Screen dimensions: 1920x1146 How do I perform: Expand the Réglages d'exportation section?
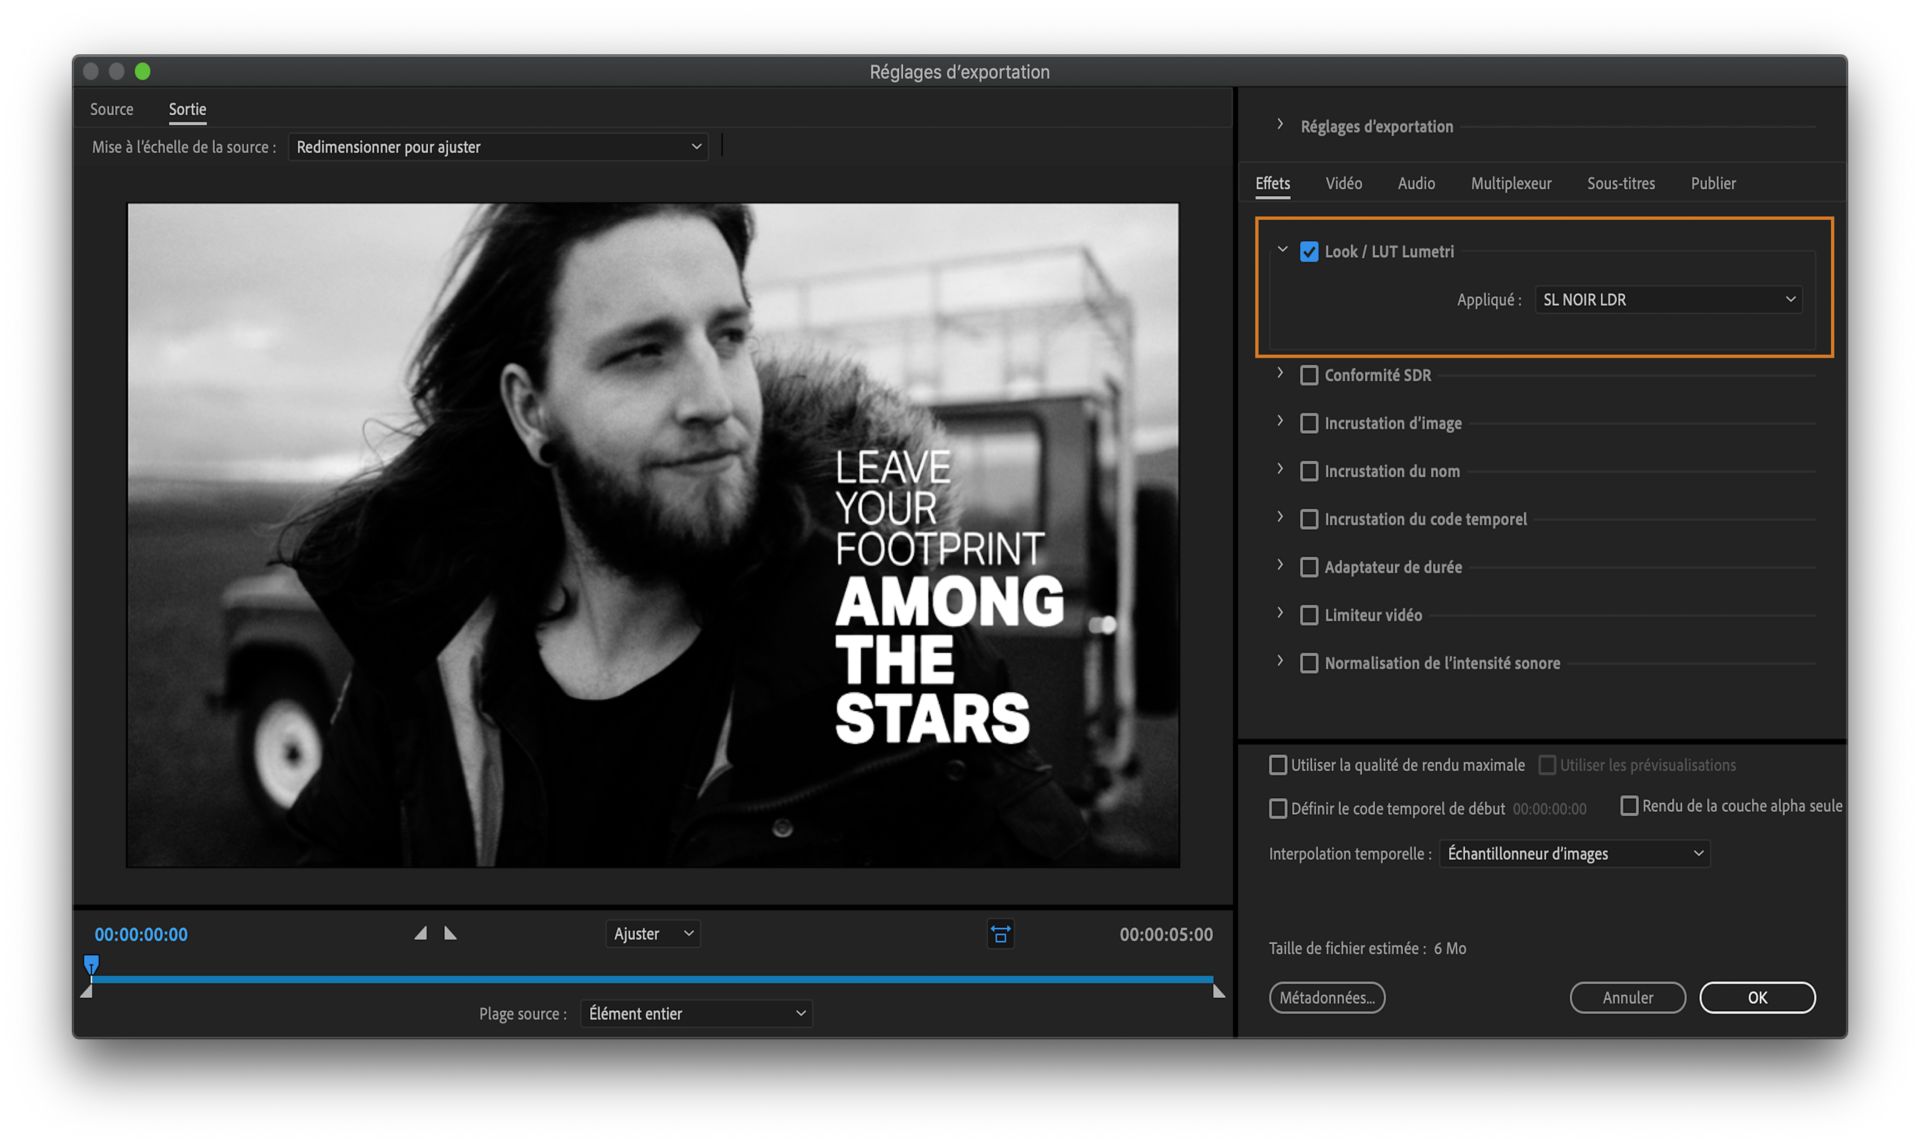click(1280, 125)
